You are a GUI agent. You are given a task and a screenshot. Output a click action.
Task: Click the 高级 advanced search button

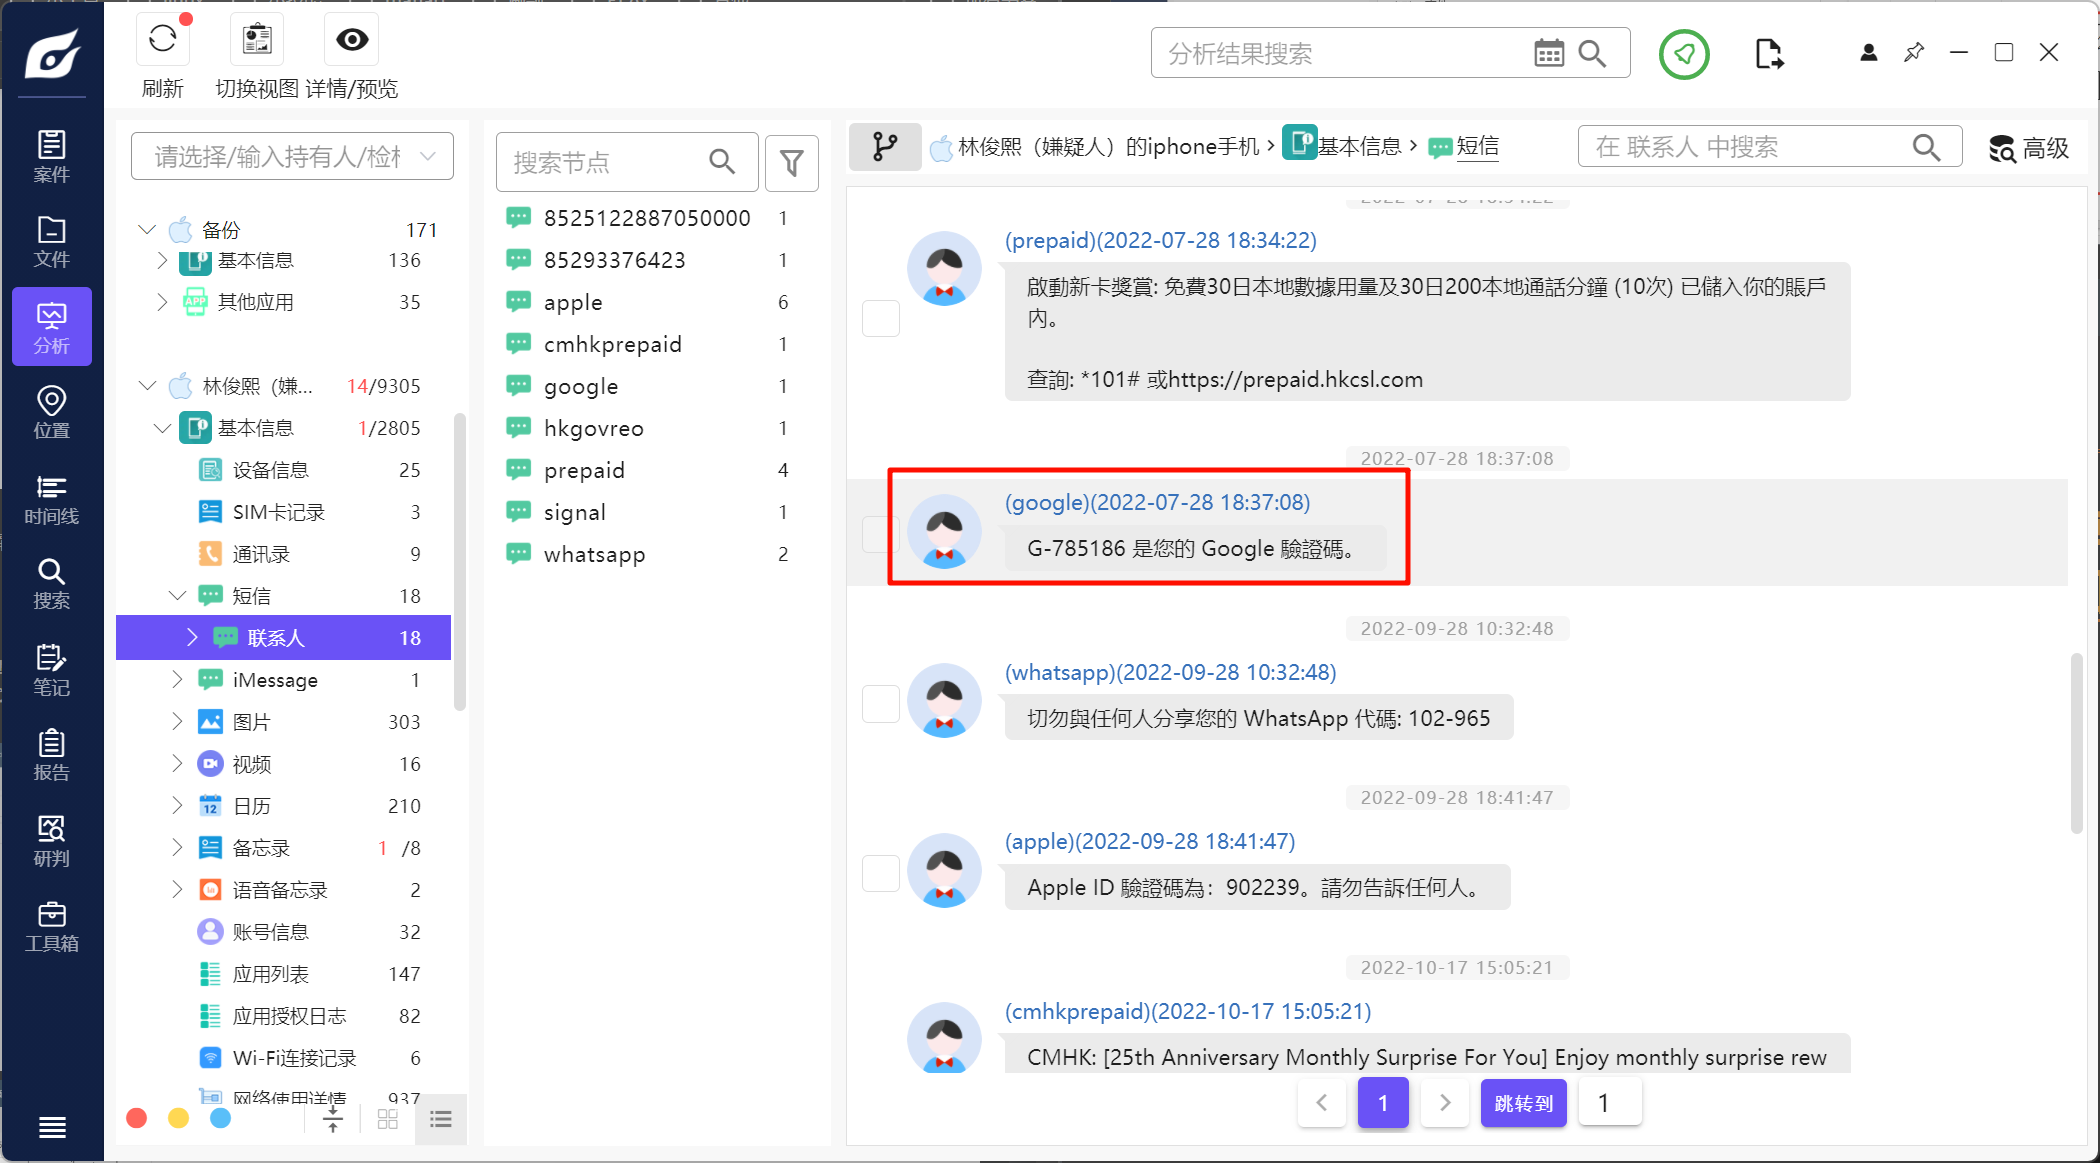tap(2028, 148)
